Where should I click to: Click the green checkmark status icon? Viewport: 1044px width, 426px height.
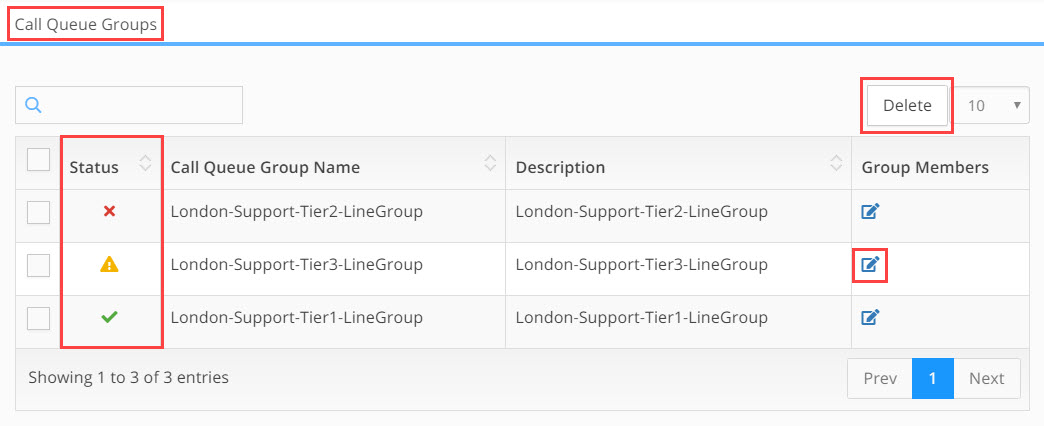109,318
